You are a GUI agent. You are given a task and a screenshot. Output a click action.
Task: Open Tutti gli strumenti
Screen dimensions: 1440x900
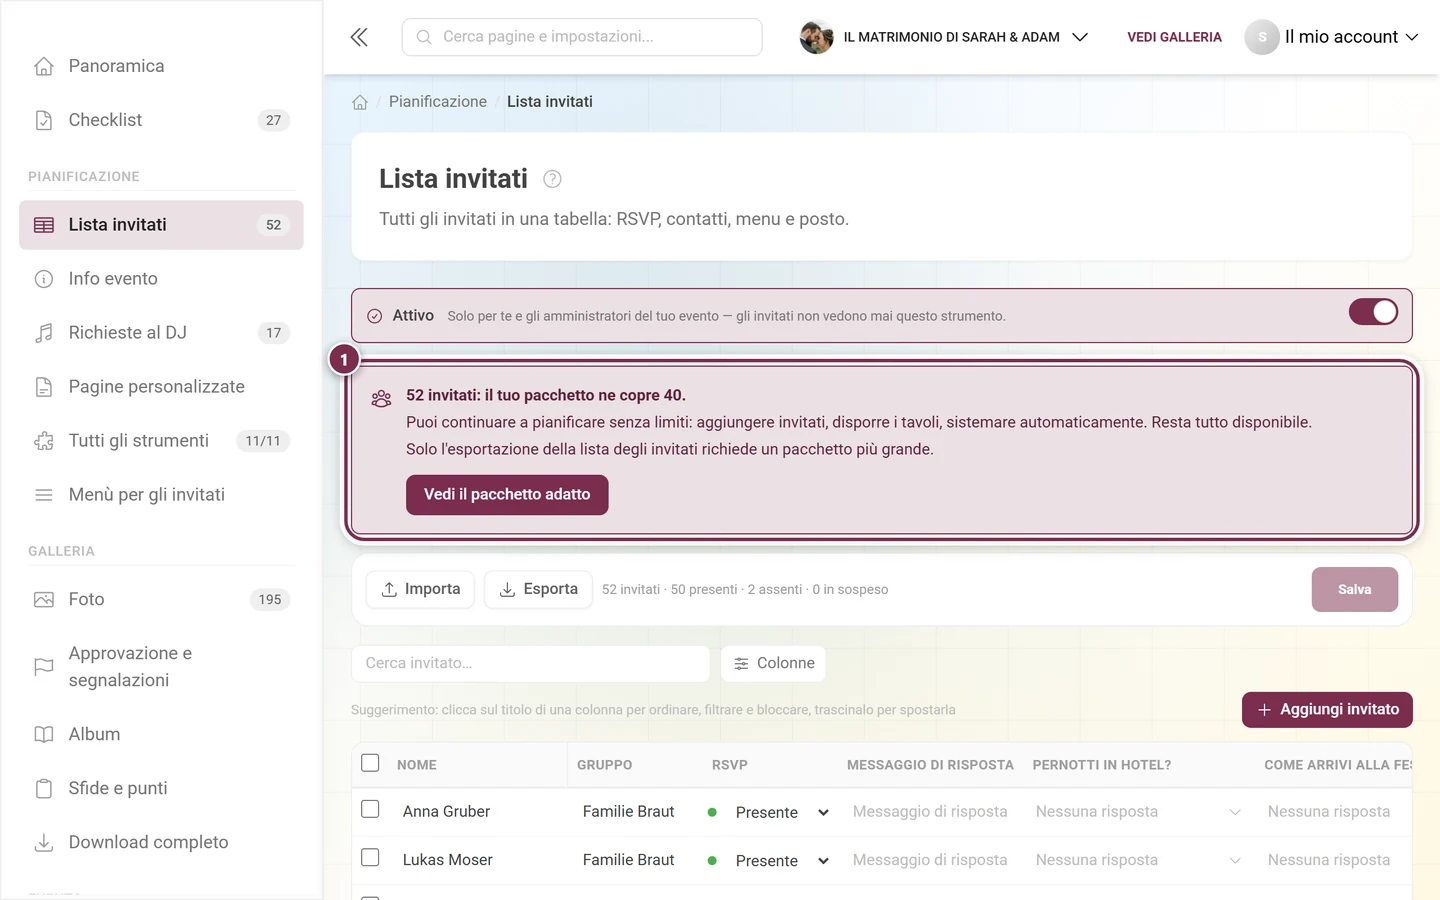click(161, 441)
